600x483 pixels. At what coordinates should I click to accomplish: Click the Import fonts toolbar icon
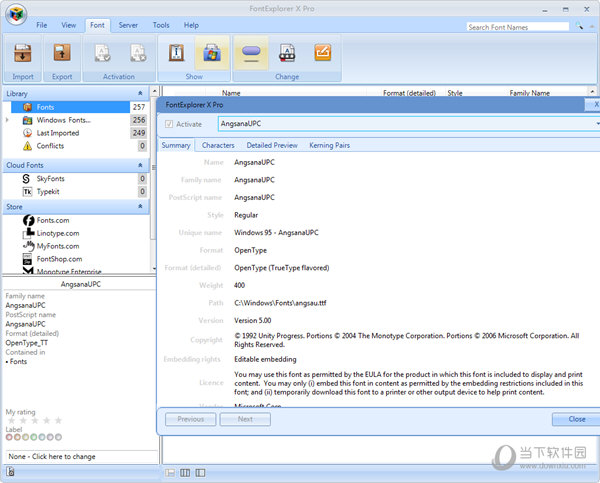pyautogui.click(x=23, y=53)
